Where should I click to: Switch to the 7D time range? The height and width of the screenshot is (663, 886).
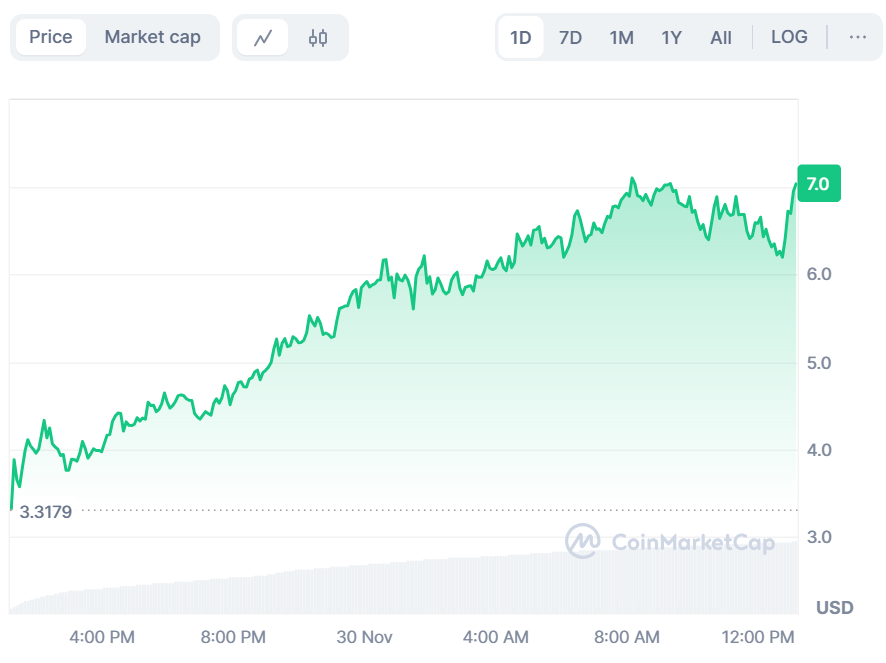click(x=570, y=38)
